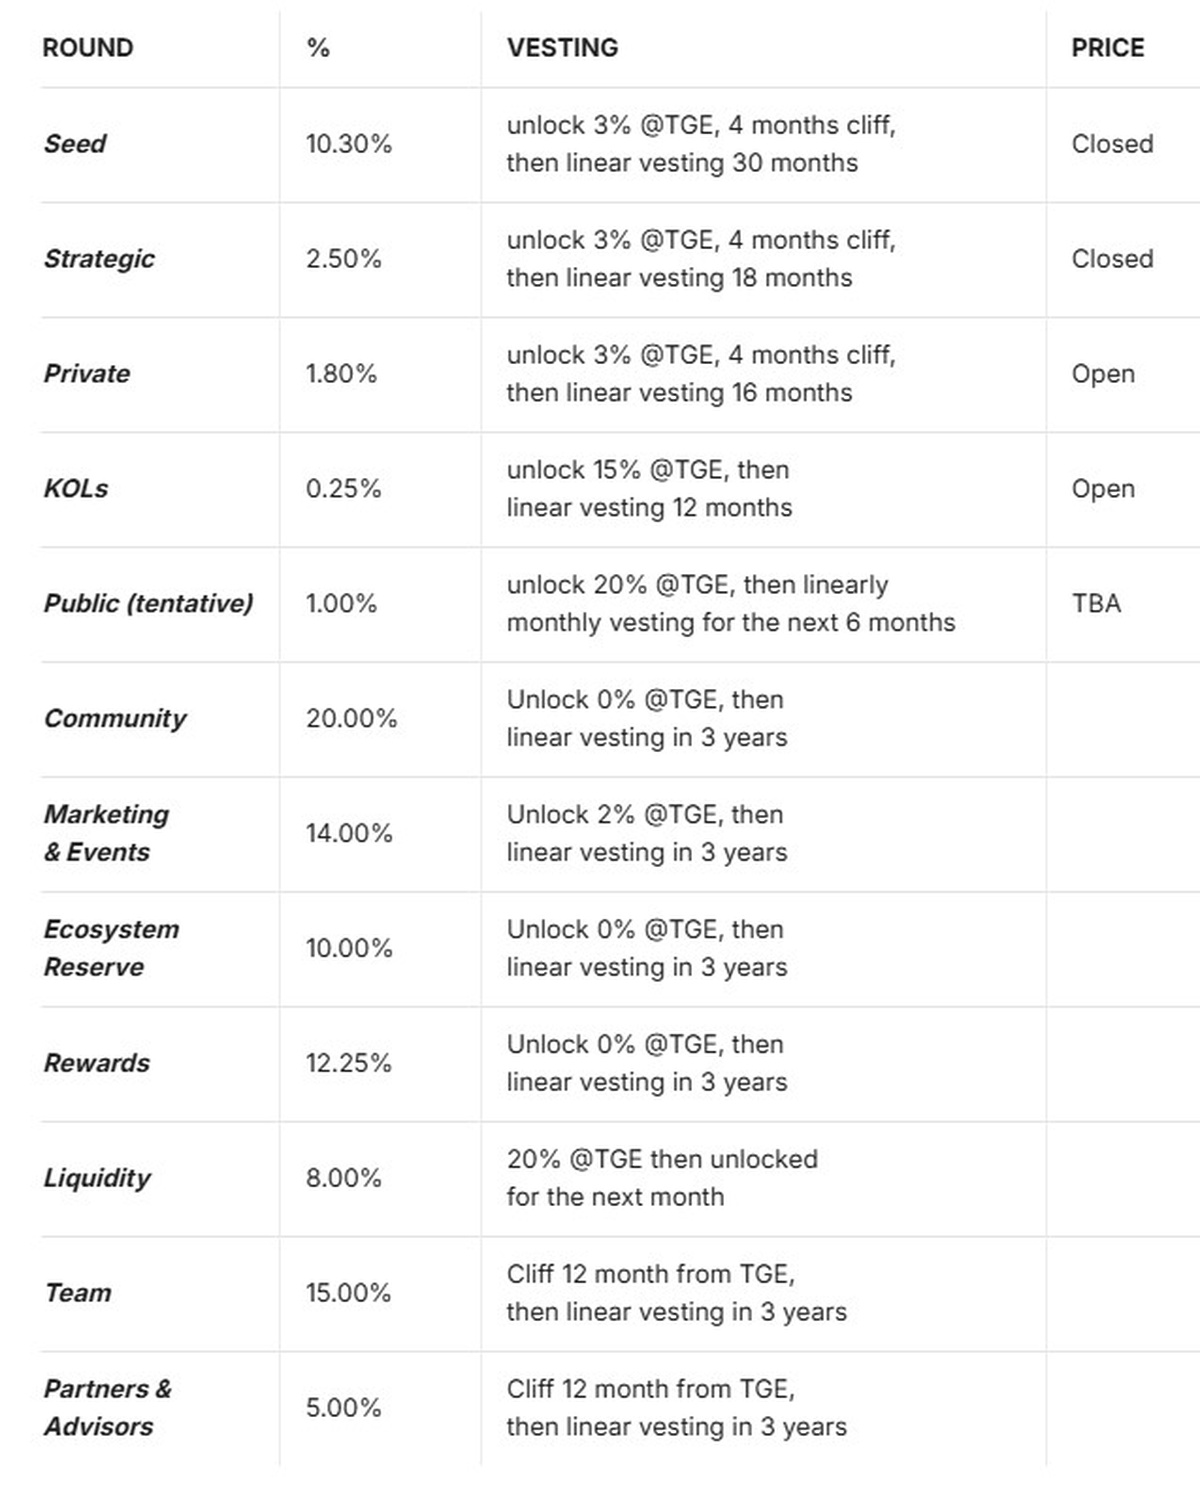Click the KOLs row label
This screenshot has width=1200, height=1490.
(x=76, y=489)
